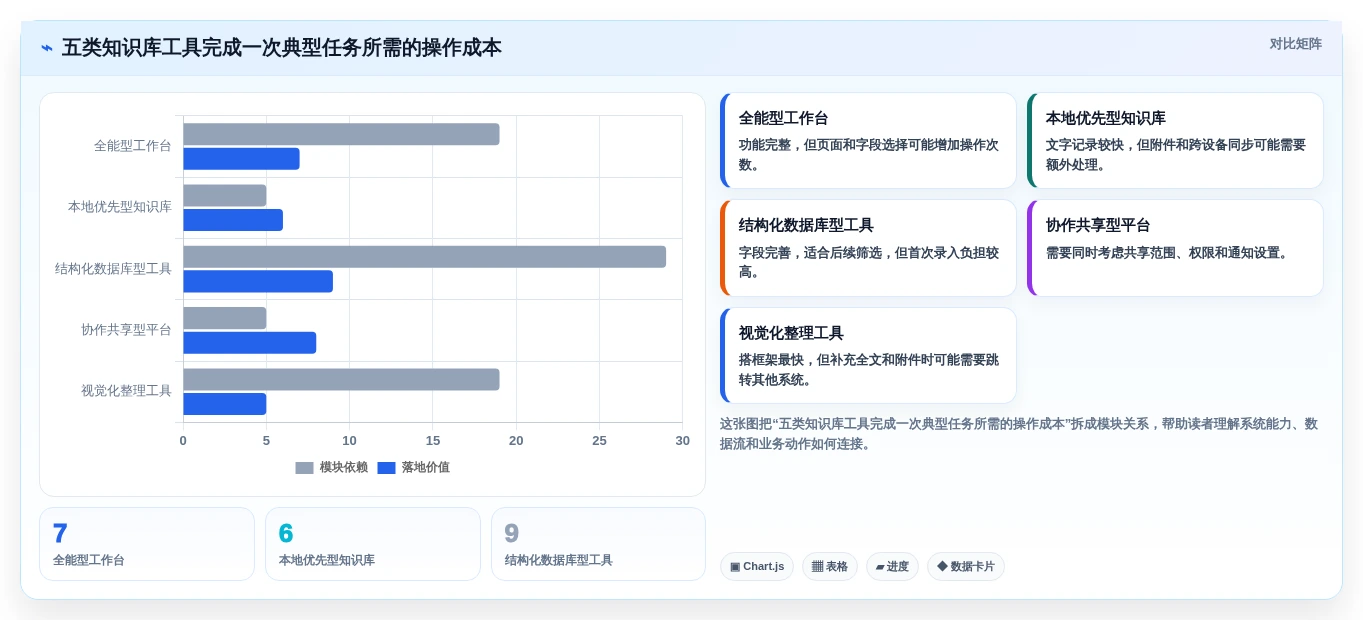Image resolution: width=1363 pixels, height=620 pixels.
Task: Open the 全能型工作台 description card
Action: click(x=868, y=141)
